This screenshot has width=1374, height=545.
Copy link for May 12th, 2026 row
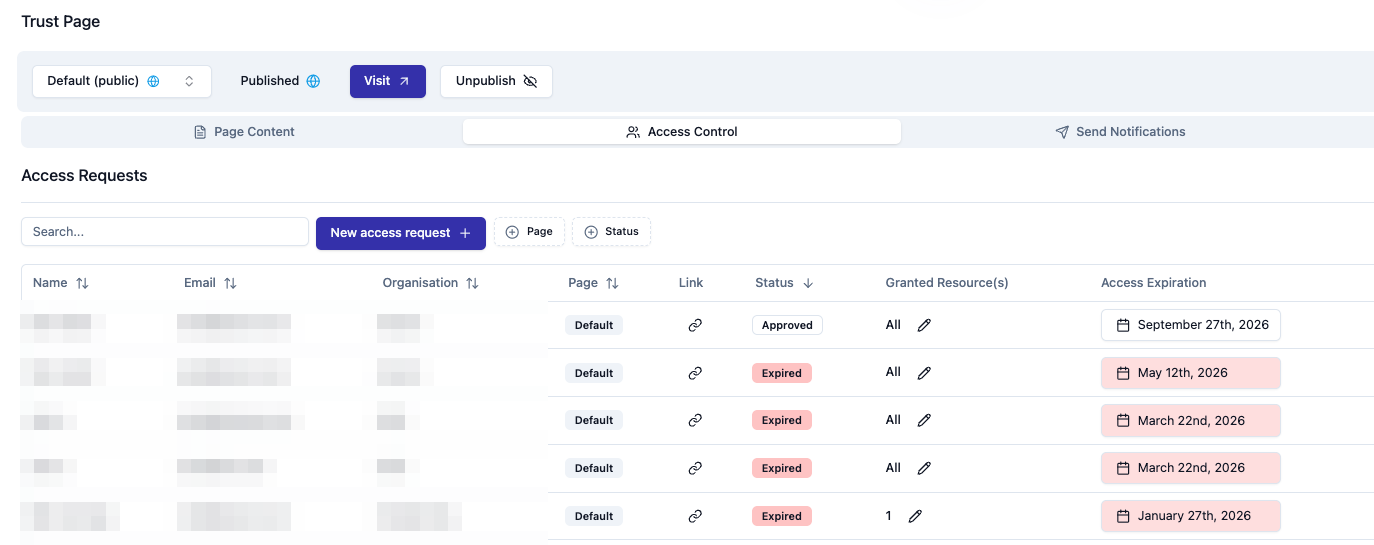pos(695,373)
